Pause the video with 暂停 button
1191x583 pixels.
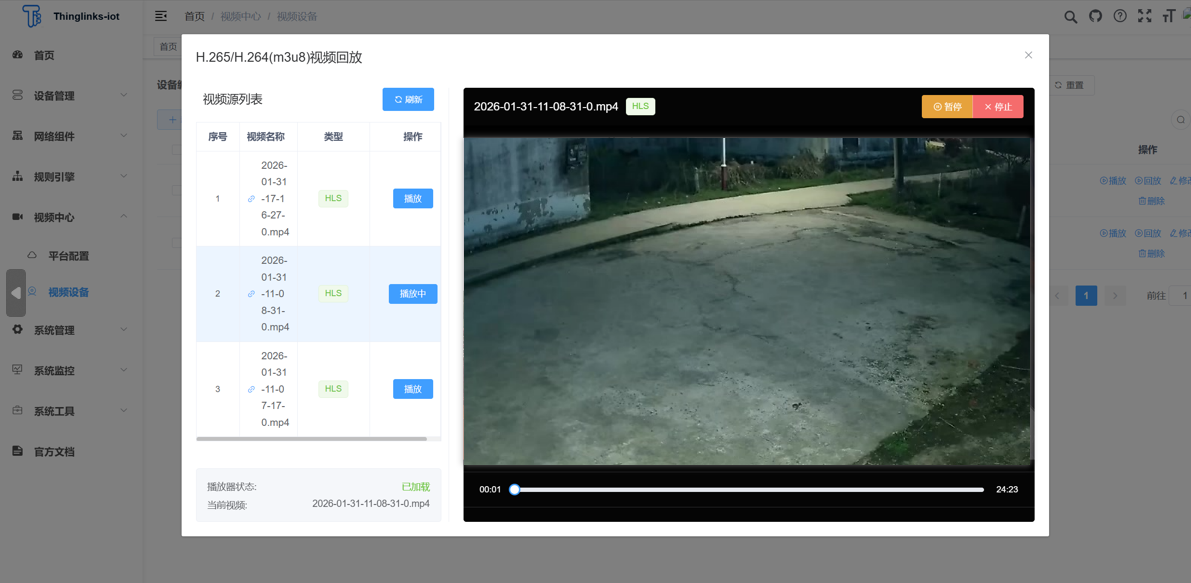(946, 107)
